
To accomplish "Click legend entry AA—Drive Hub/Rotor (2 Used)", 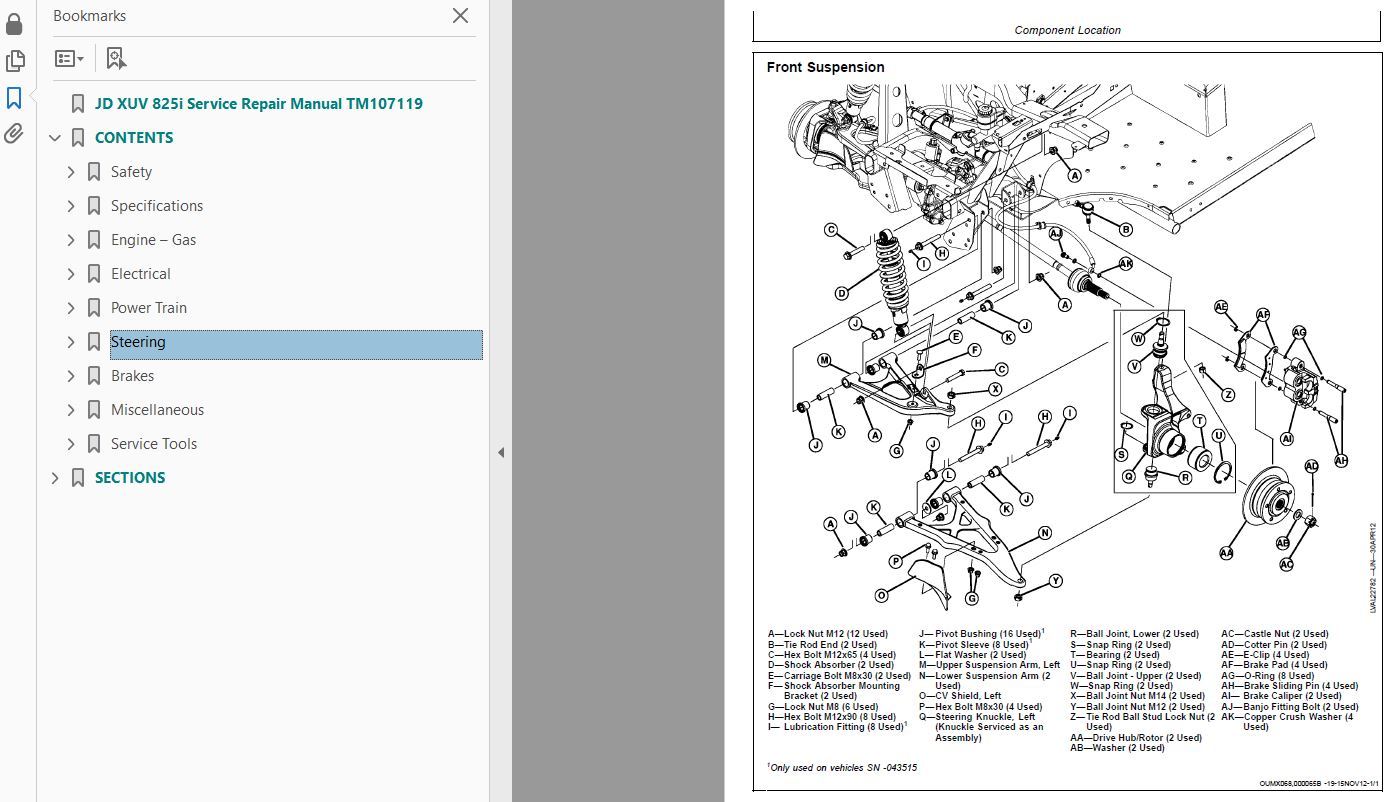I will point(1135,738).
